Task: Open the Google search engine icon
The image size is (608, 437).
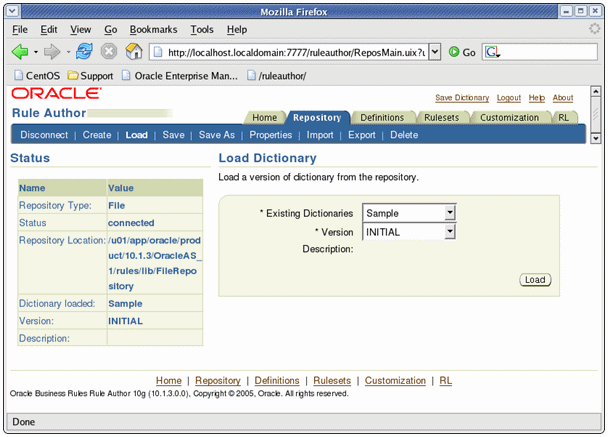Action: pos(492,52)
